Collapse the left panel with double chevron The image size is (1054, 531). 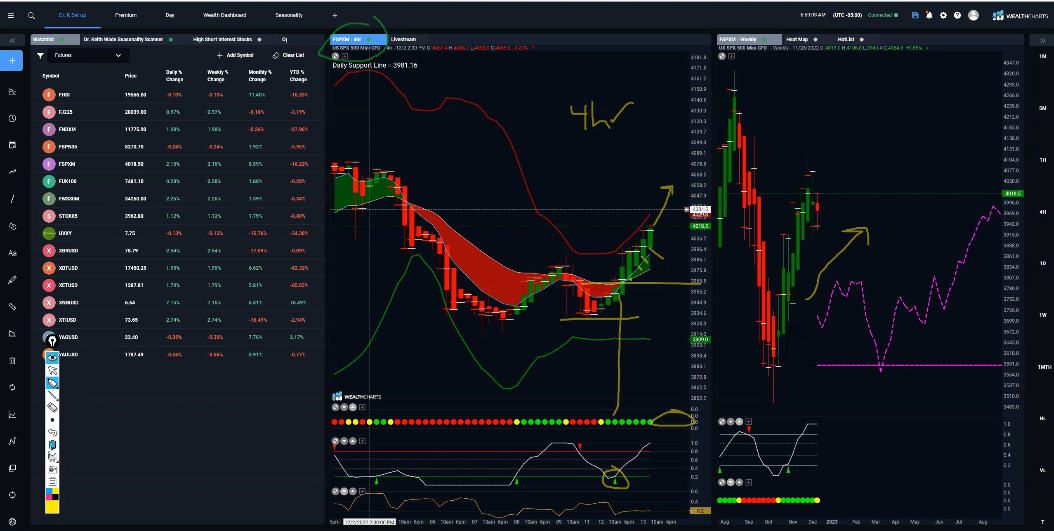pyautogui.click(x=12, y=41)
